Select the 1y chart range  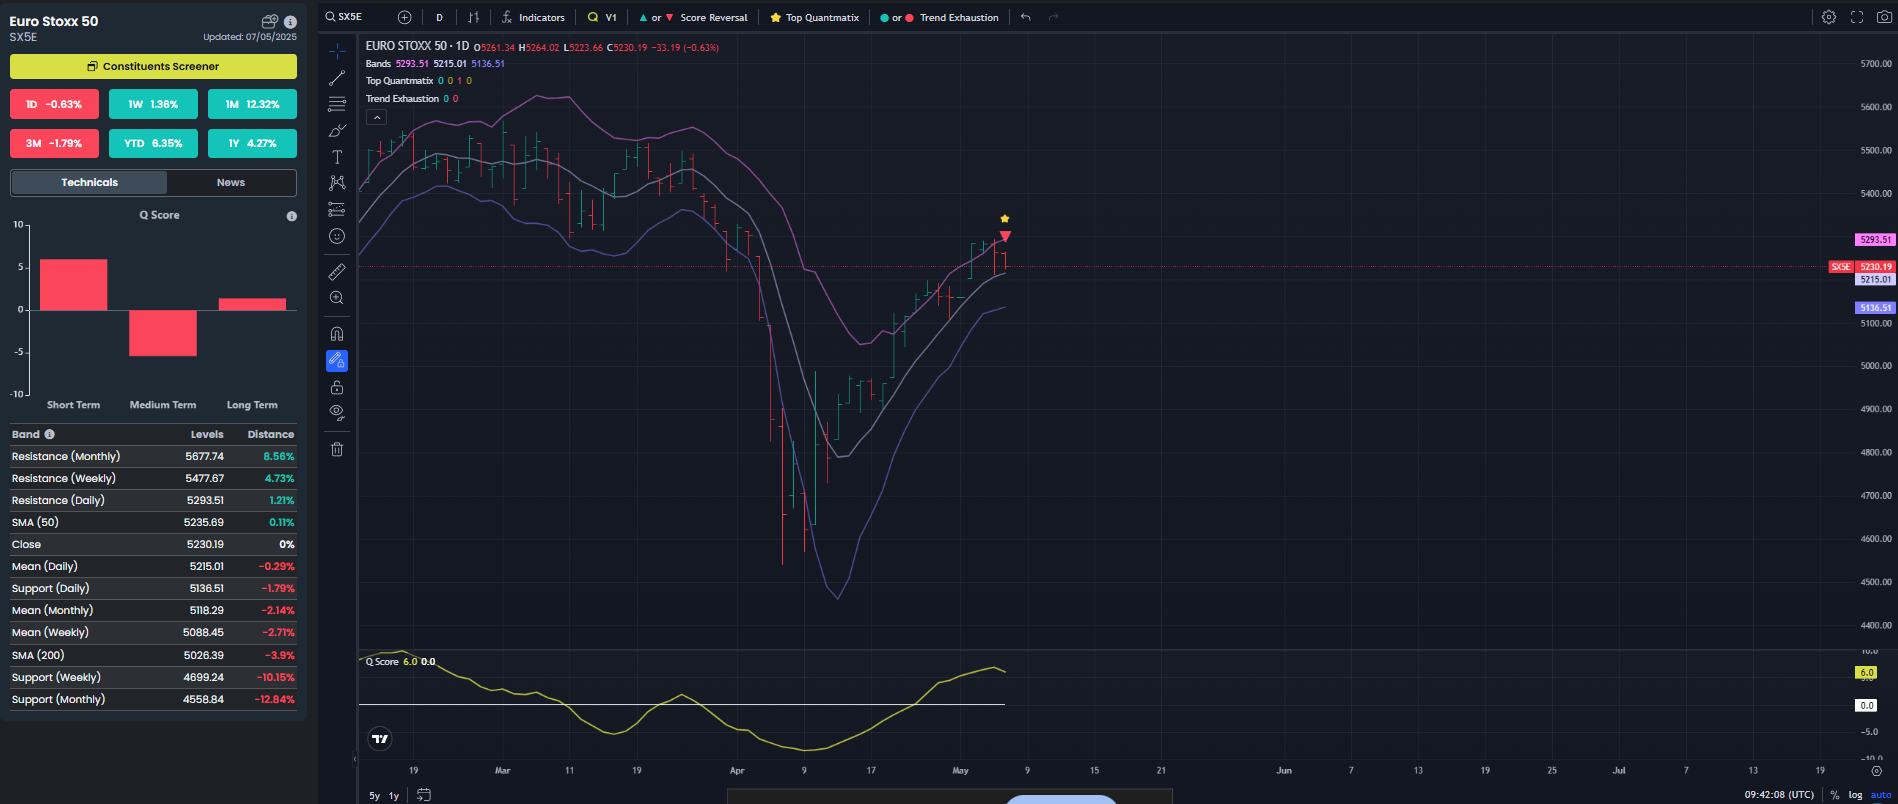(394, 796)
